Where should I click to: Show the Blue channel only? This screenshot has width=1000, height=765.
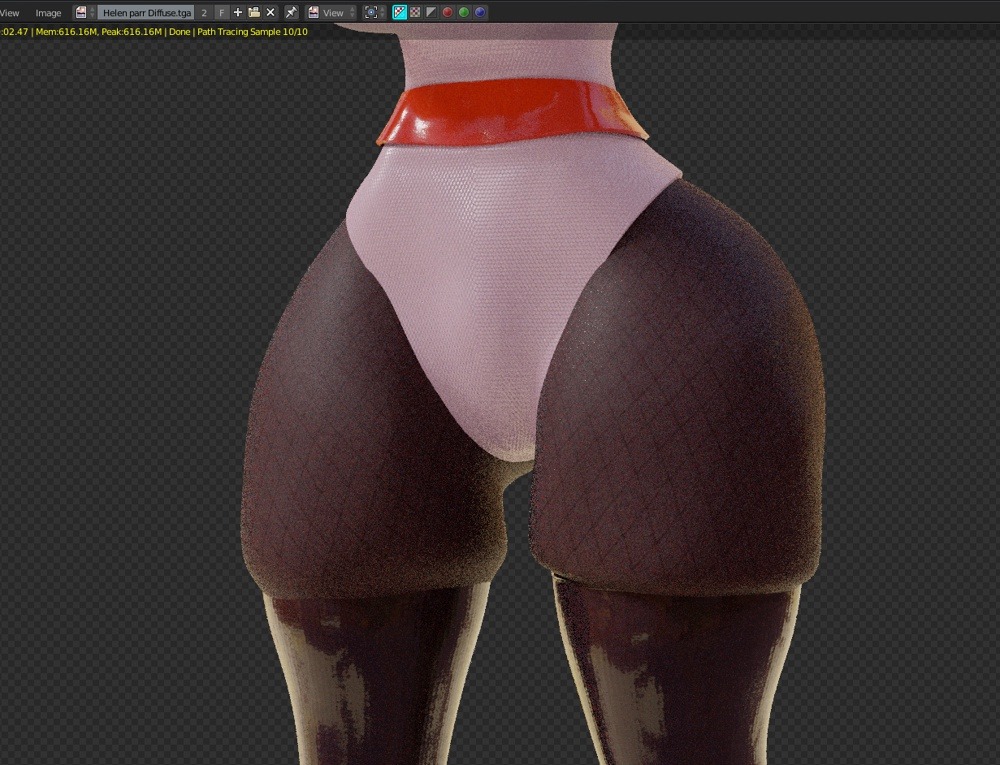[480, 12]
